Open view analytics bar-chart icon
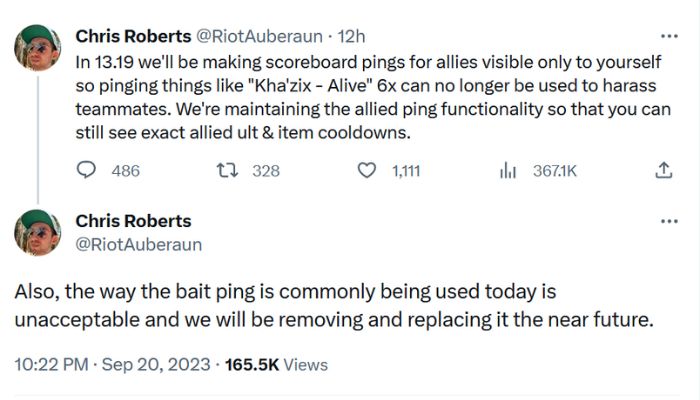700x400 pixels. point(507,171)
